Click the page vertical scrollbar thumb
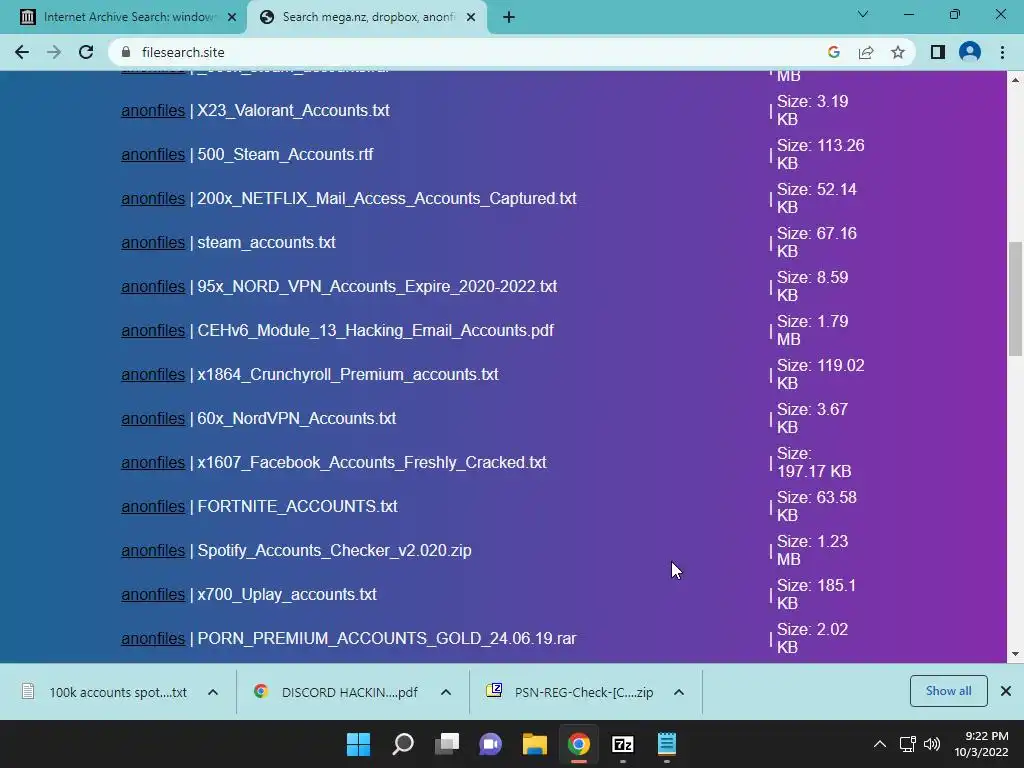 coord(1015,299)
